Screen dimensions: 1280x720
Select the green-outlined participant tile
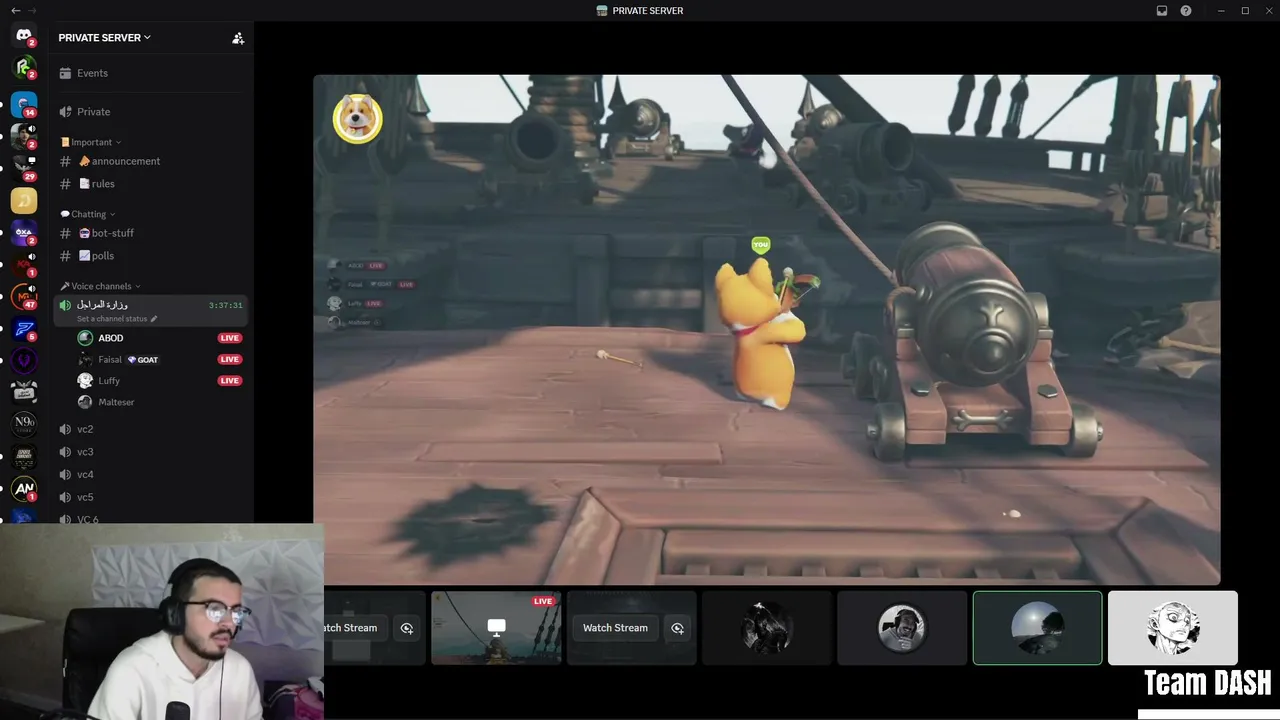click(1038, 628)
